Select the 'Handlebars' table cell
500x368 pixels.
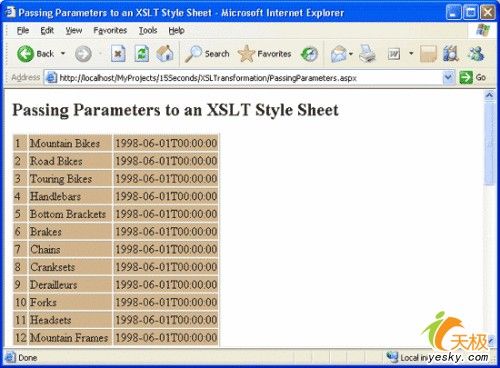click(x=70, y=196)
